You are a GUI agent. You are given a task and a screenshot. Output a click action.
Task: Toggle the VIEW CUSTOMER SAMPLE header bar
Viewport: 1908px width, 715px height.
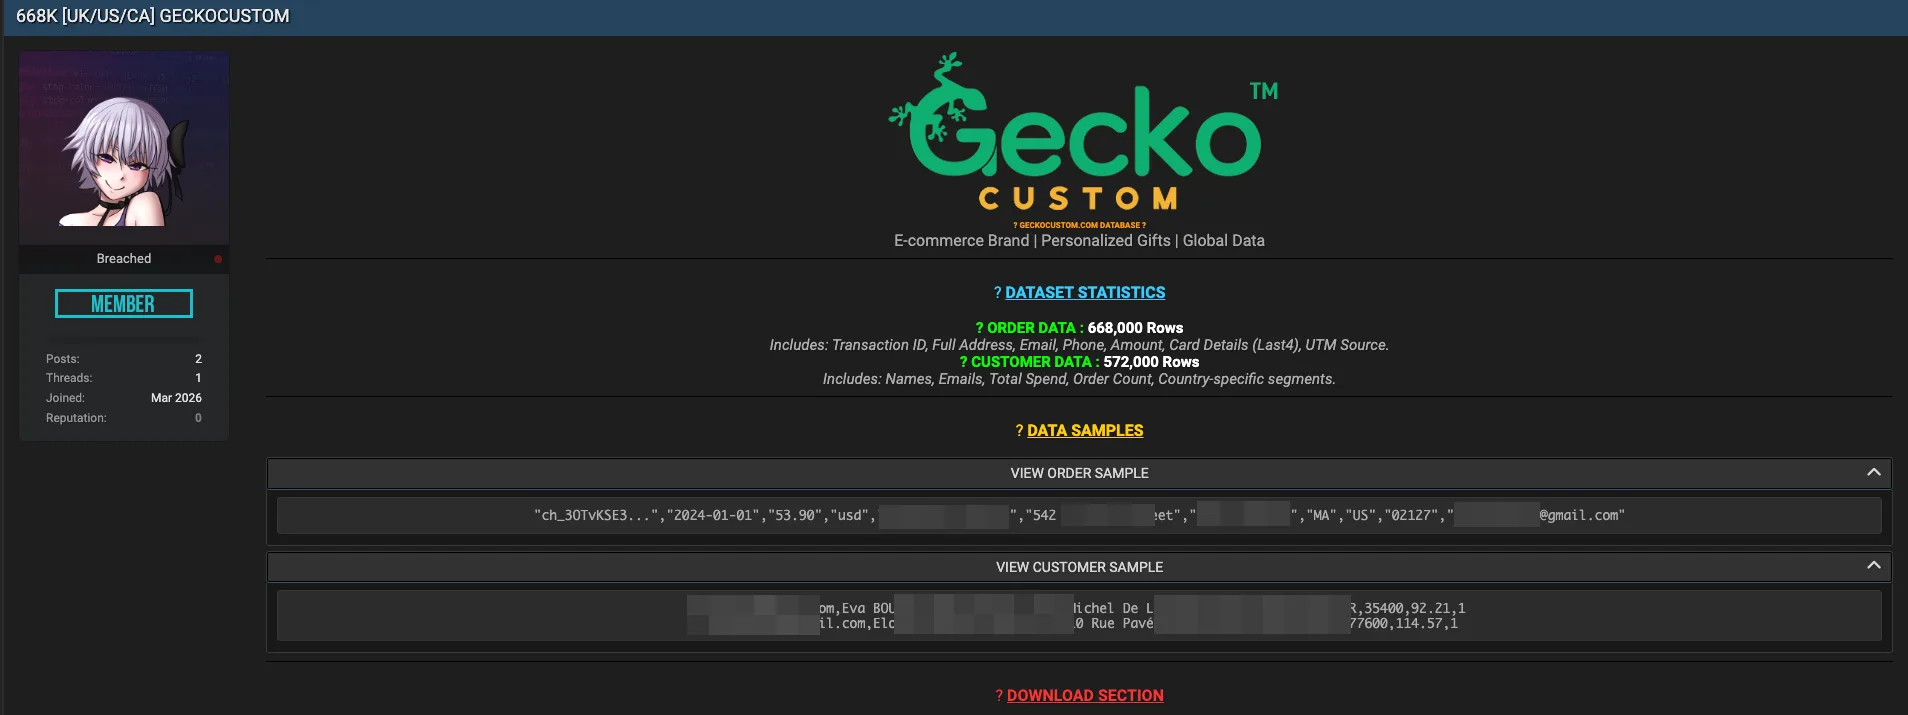pyautogui.click(x=1078, y=567)
